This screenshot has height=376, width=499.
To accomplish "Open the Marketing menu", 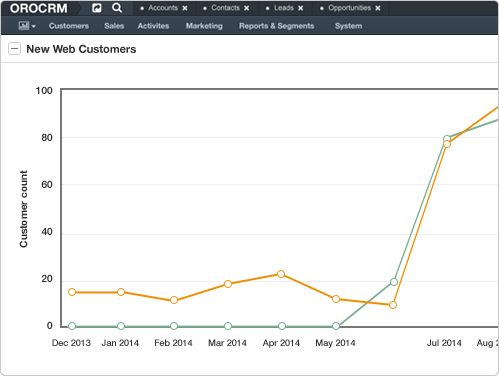I will pos(204,26).
